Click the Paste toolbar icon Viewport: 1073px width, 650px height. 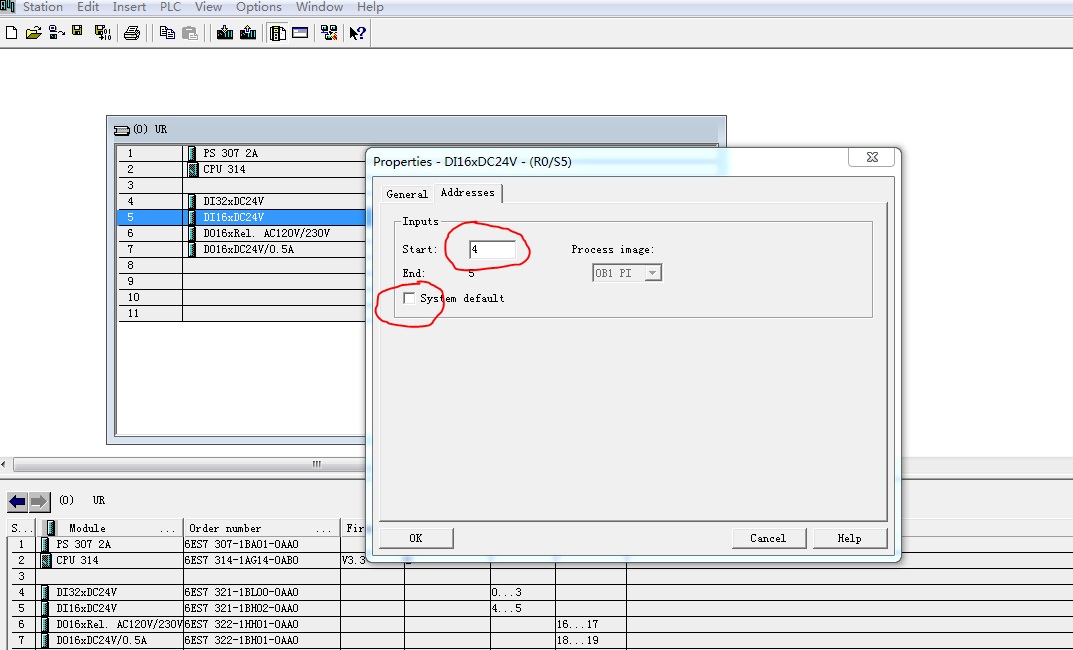190,32
